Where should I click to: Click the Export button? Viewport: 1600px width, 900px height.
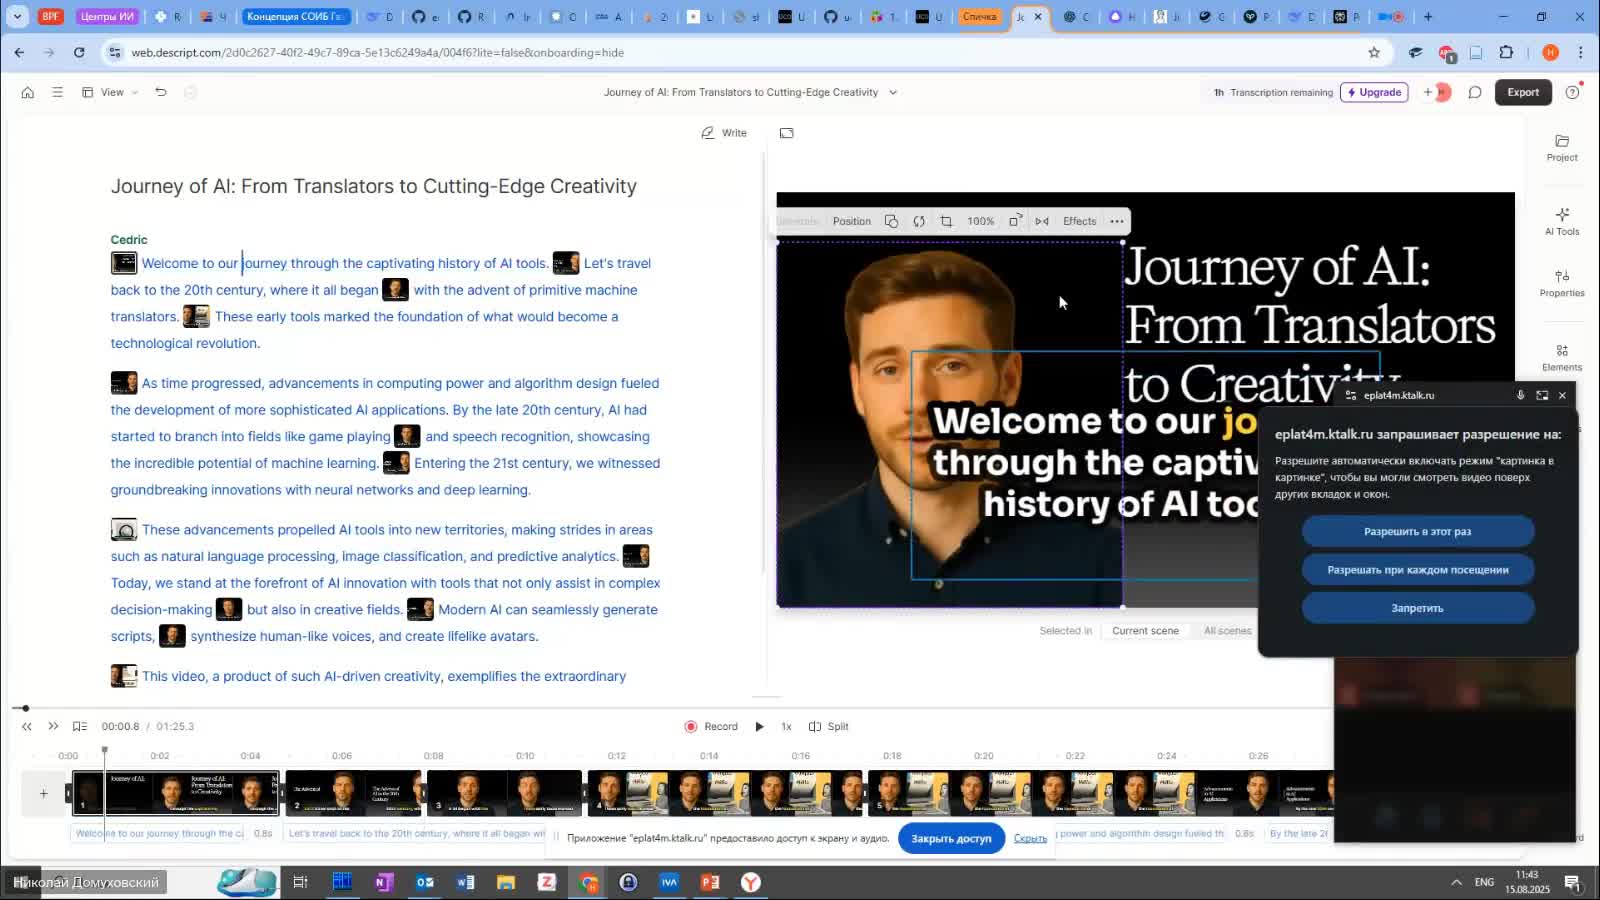click(x=1523, y=92)
